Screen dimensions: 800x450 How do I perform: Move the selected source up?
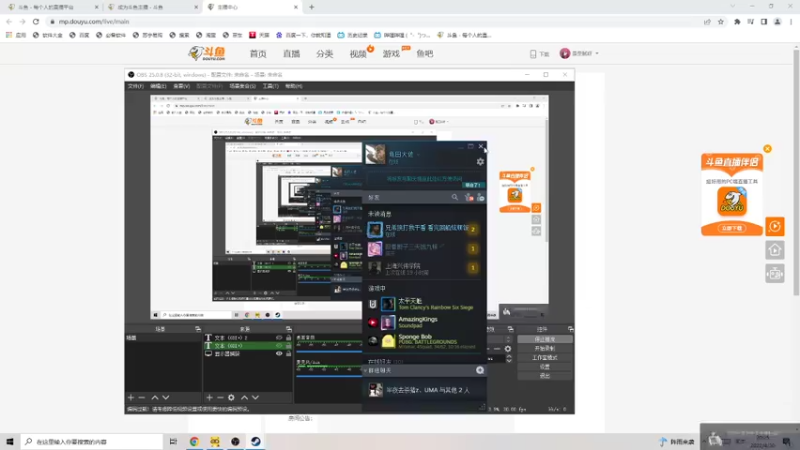click(244, 397)
